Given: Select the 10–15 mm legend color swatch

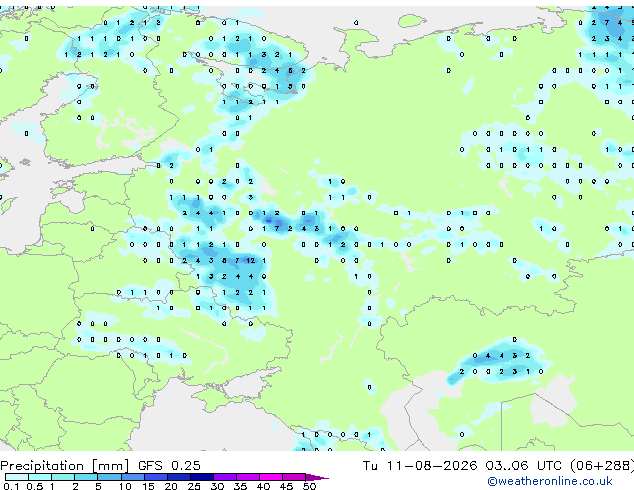Looking at the screenshot, I should coord(132,477).
